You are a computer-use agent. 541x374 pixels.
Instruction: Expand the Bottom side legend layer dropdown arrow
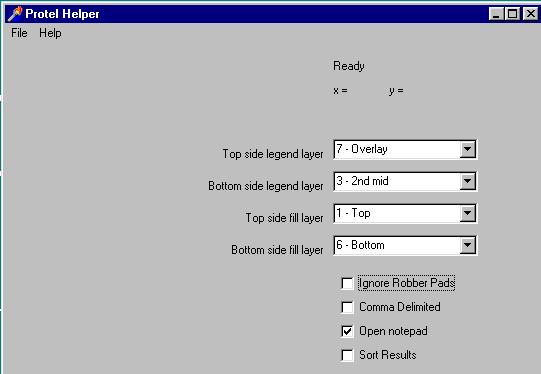[468, 181]
